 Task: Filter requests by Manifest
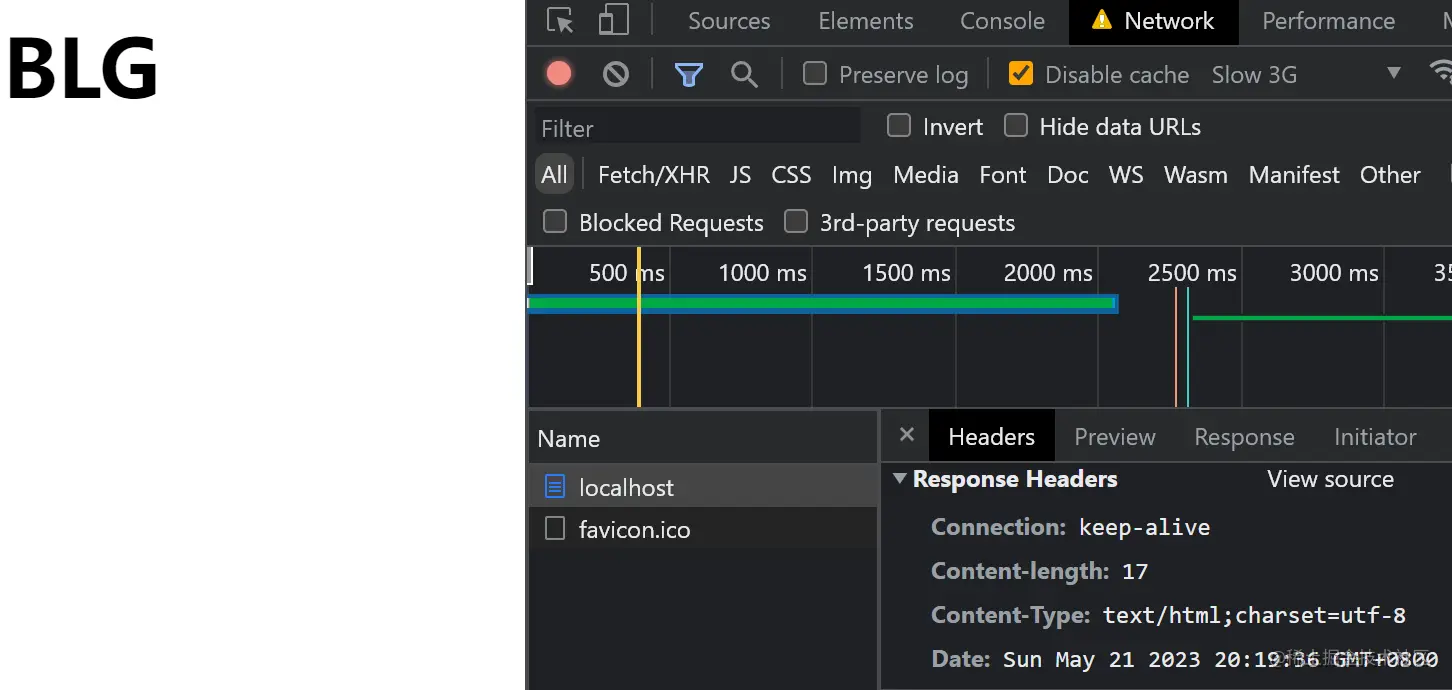(1294, 175)
